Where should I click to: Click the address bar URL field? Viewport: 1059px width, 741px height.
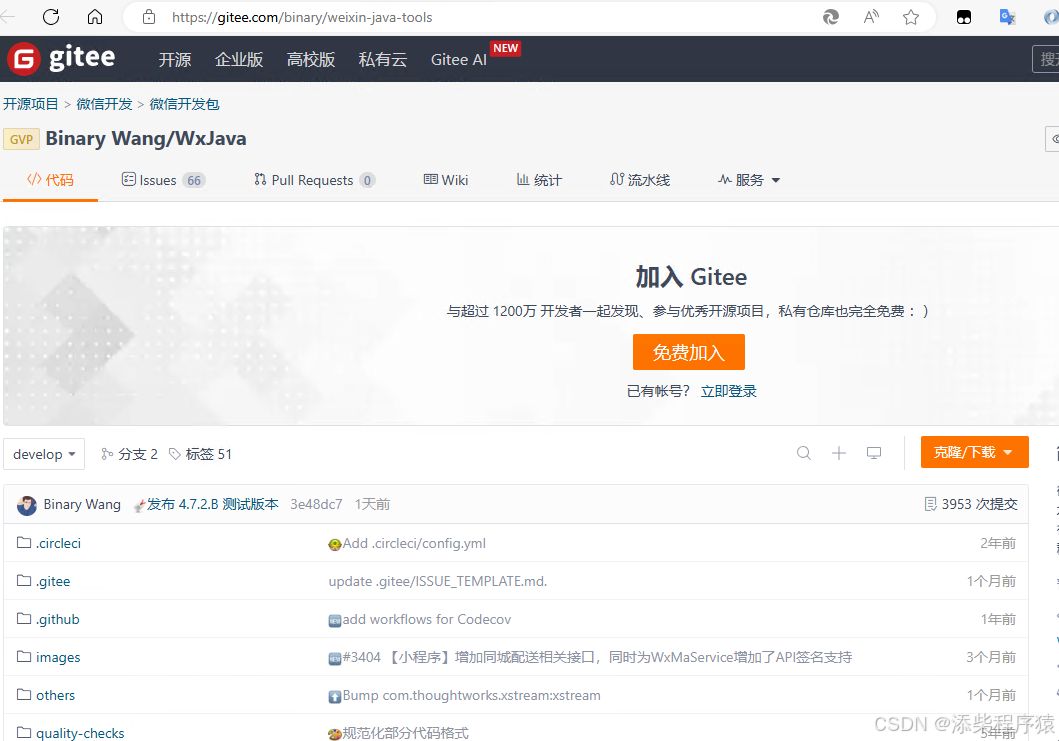(x=302, y=17)
